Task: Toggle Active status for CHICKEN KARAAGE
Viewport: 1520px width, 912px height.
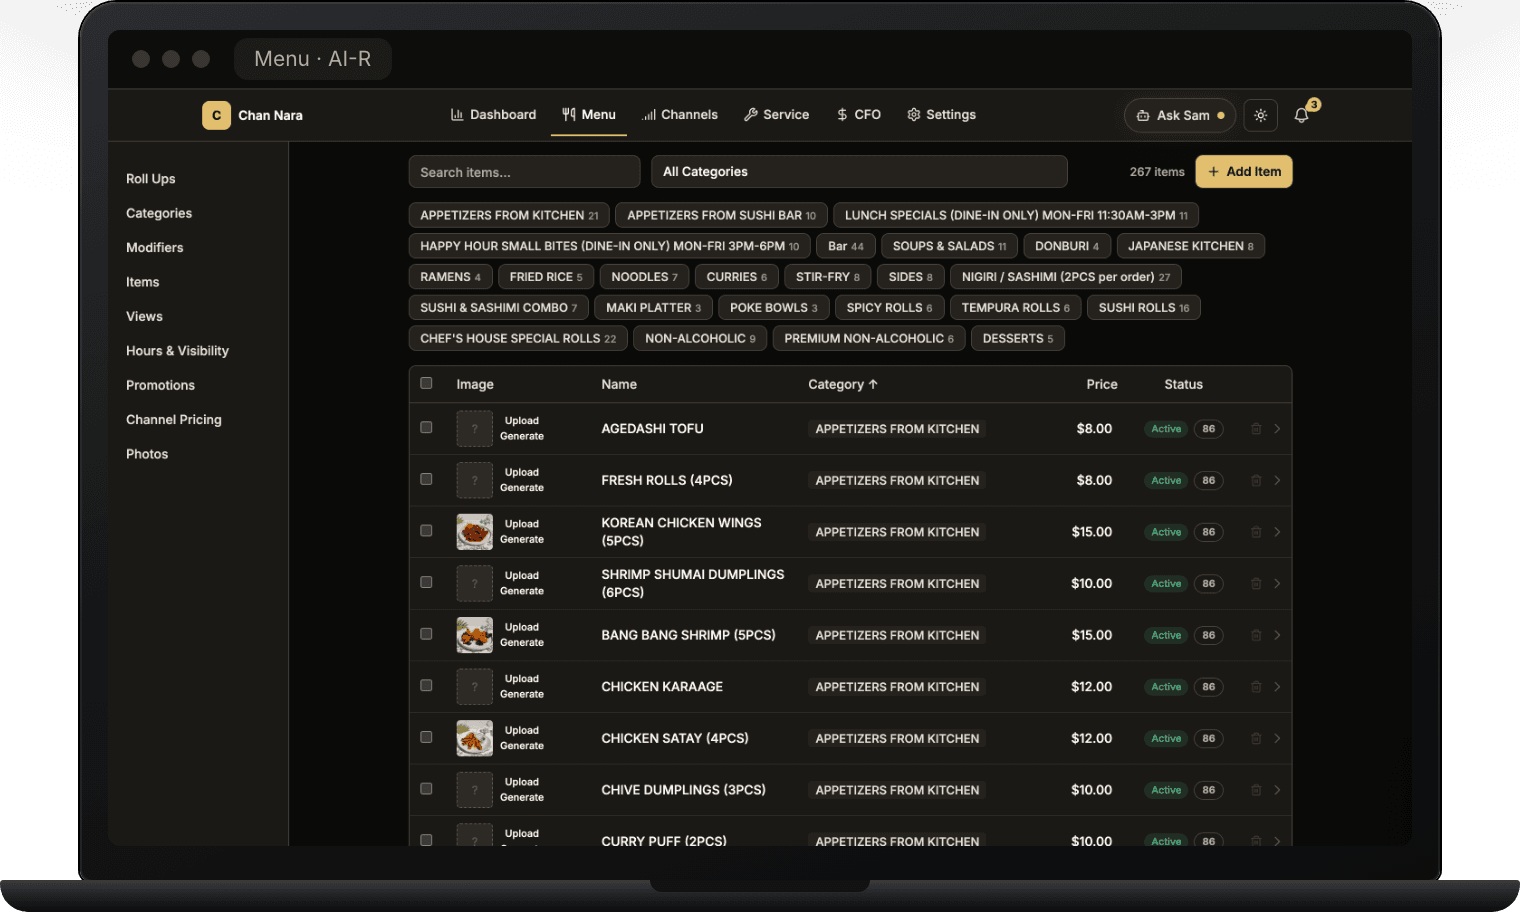Action: pos(1166,687)
